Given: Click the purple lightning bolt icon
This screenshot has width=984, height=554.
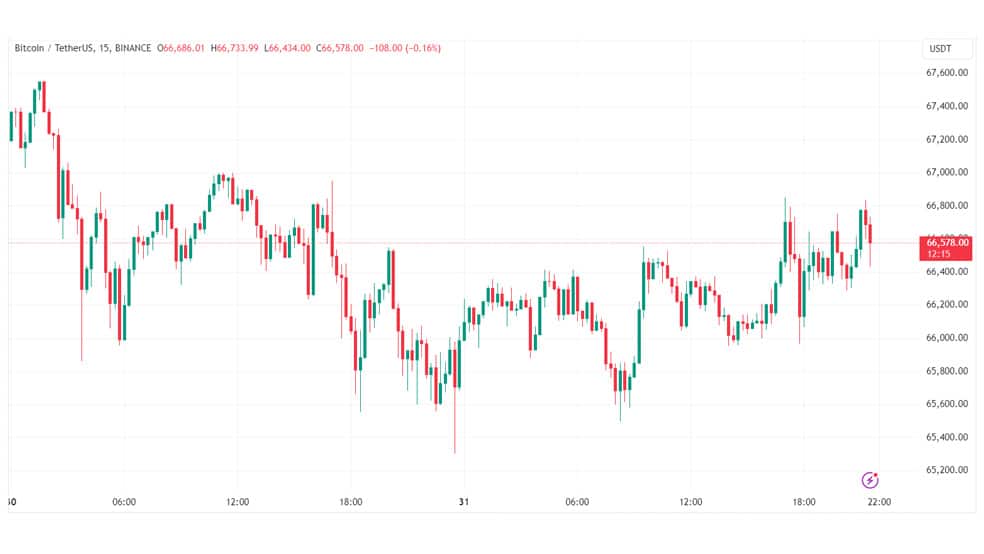Looking at the screenshot, I should tap(870, 480).
